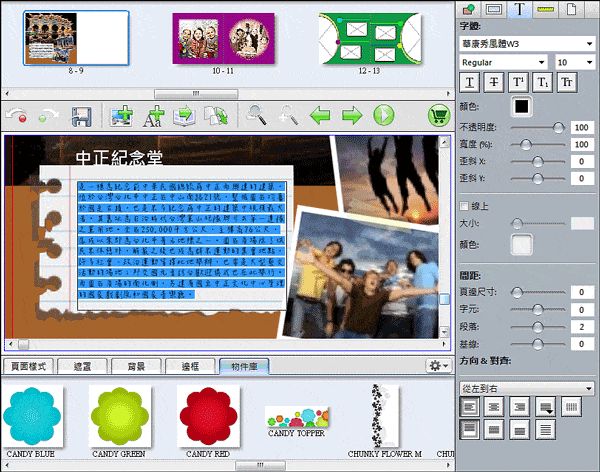This screenshot has height=472, width=600.
Task: Switch to the 背景 tab
Action: coord(134,366)
